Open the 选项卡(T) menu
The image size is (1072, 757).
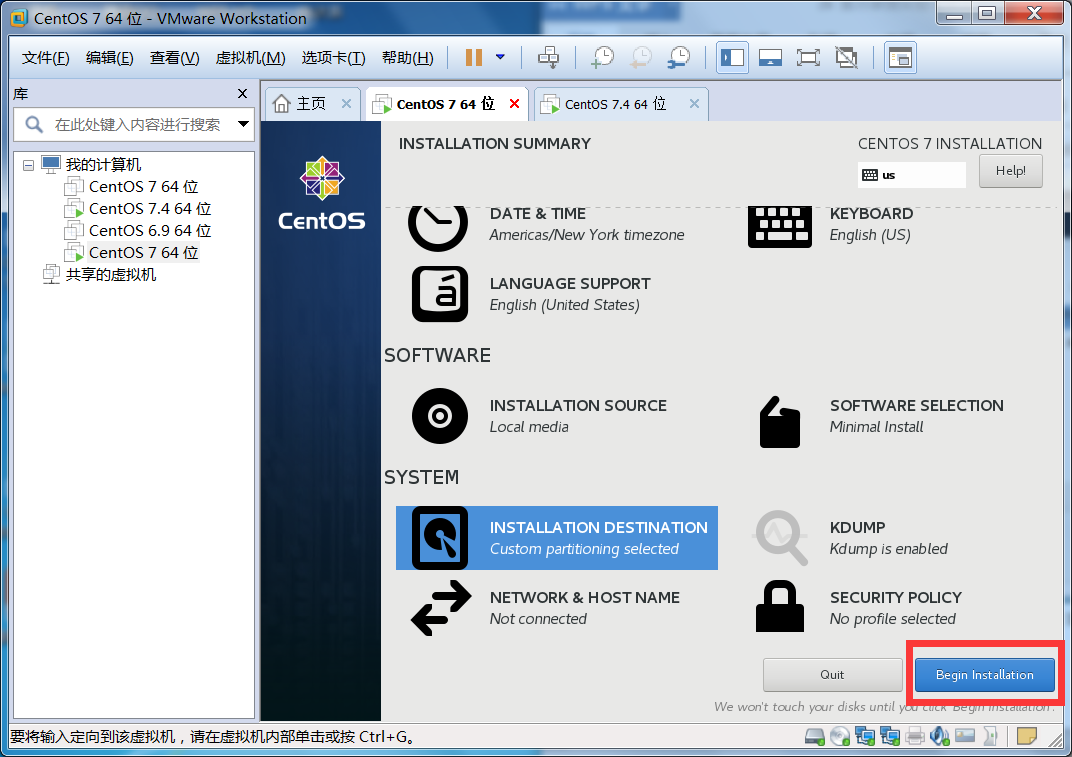[x=333, y=58]
